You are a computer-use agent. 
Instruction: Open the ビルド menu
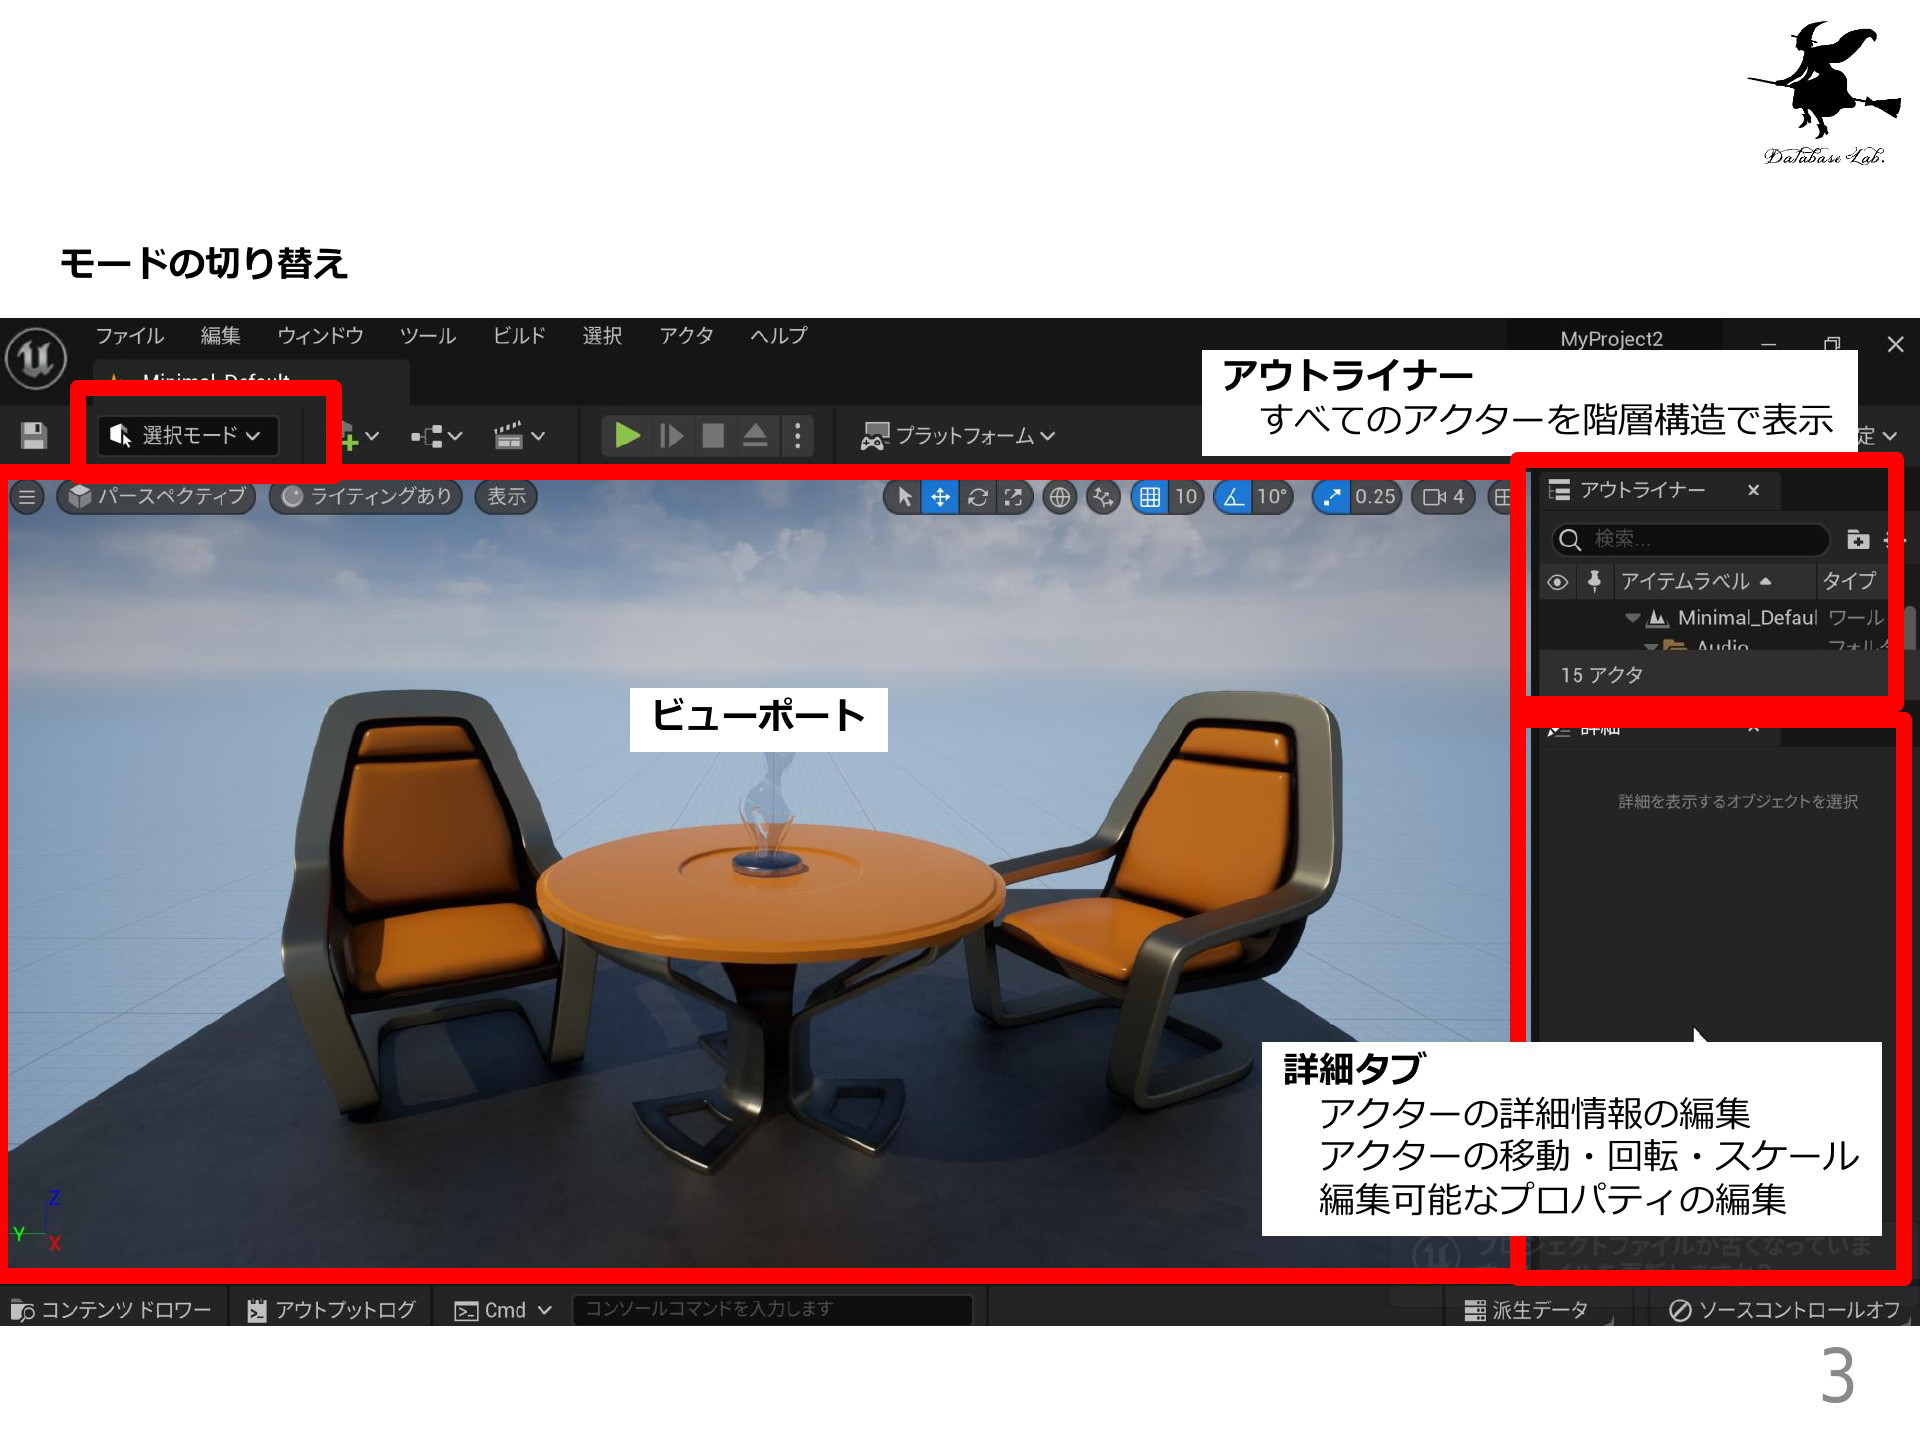tap(519, 336)
